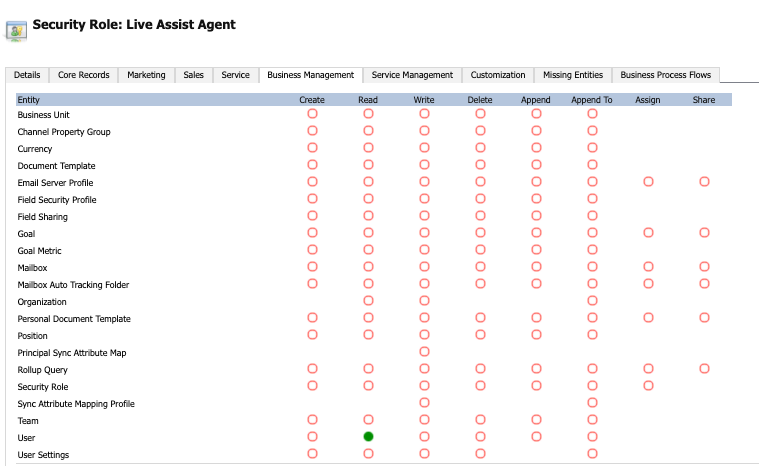Screen dimensions: 759x466
Task: Open the Missing Entities tab
Action: 573,75
